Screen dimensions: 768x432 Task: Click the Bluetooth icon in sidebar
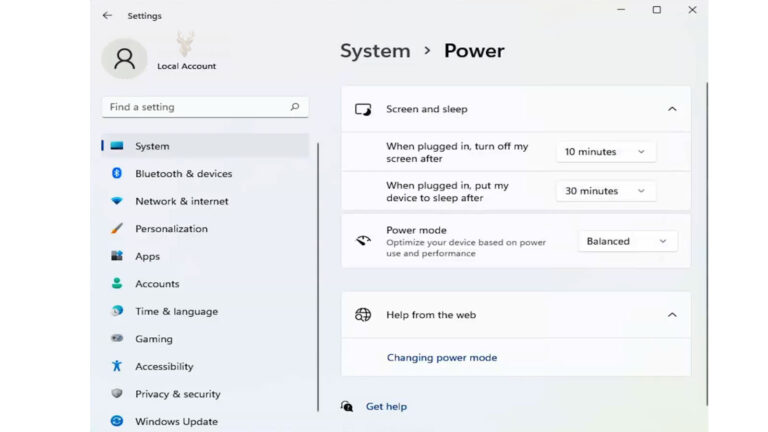[117, 173]
